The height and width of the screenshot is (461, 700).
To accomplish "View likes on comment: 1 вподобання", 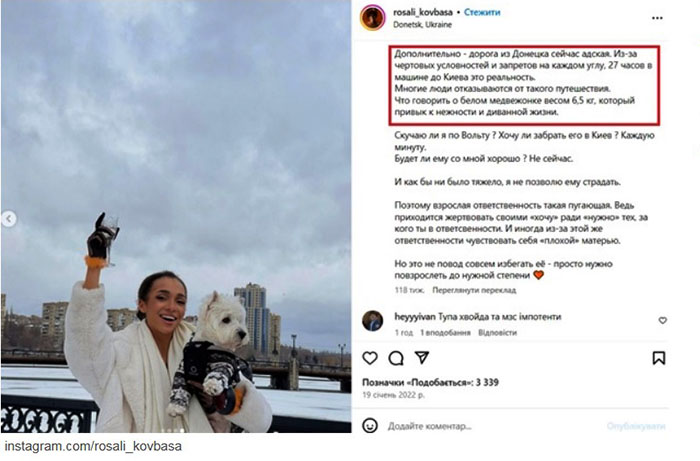I will pos(445,332).
